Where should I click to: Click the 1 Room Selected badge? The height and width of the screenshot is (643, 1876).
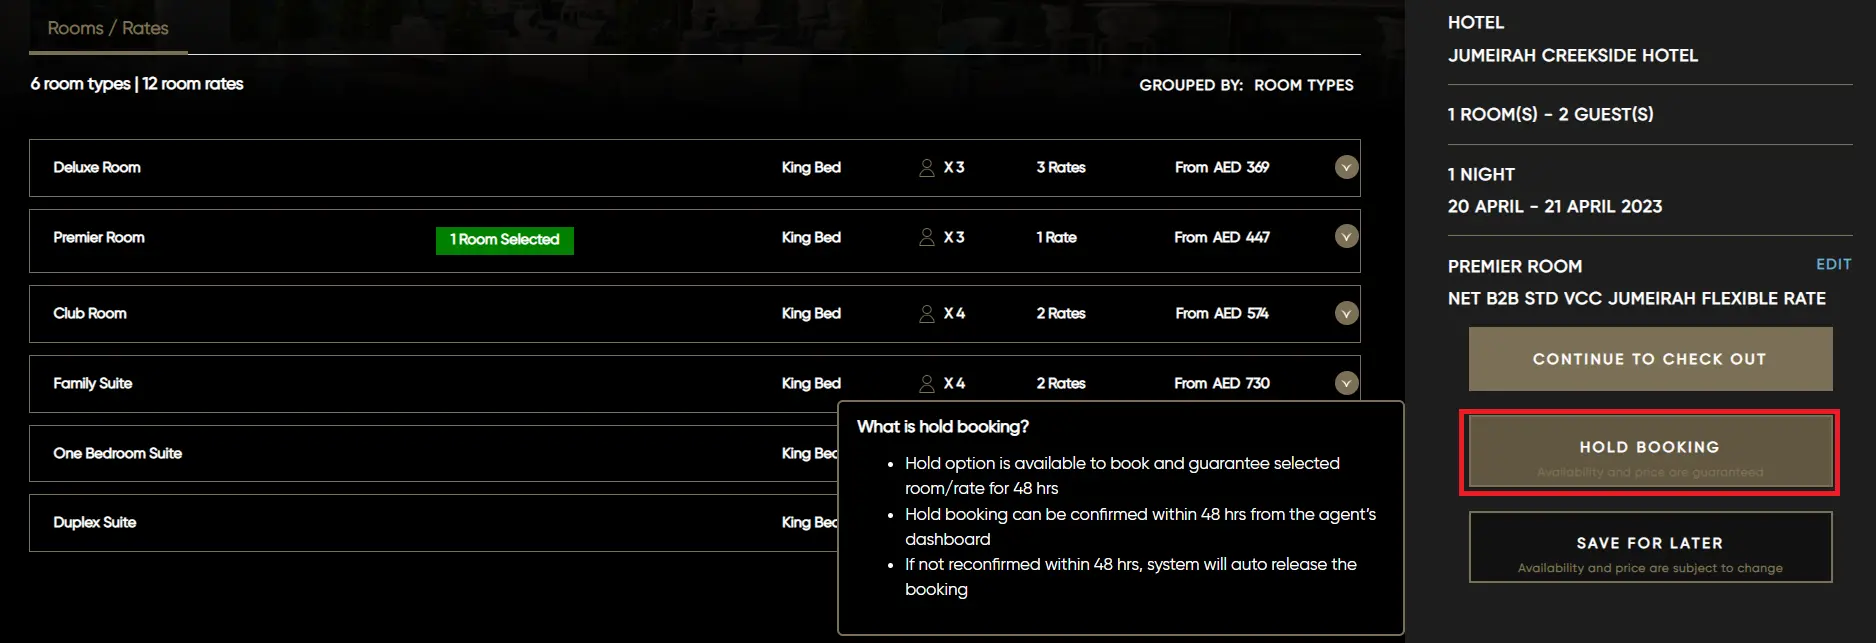(x=504, y=240)
